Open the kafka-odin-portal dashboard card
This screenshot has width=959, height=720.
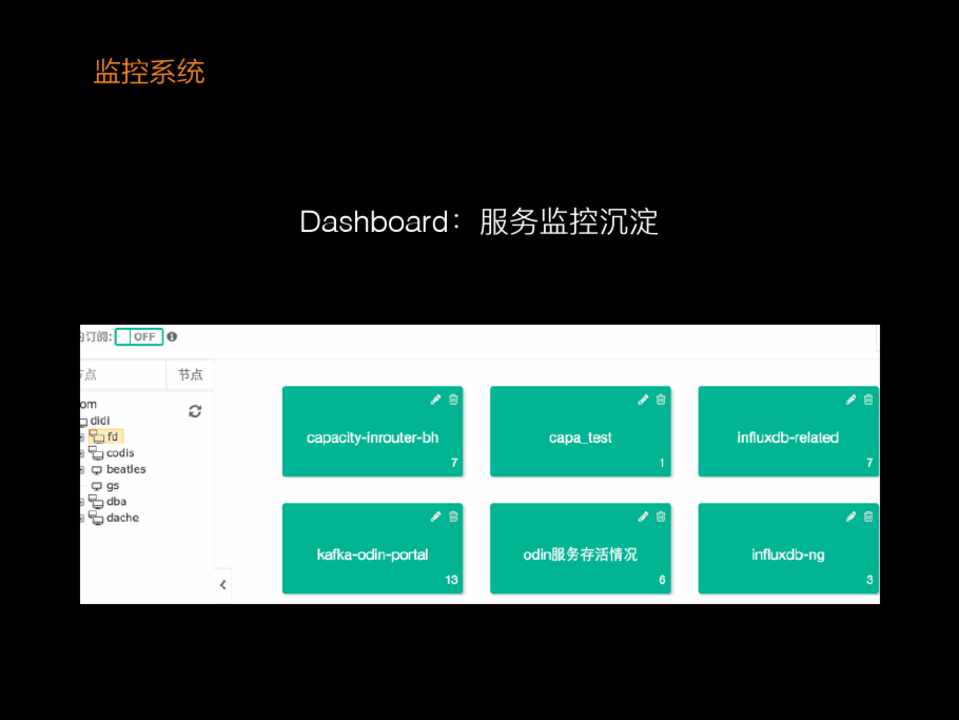click(372, 554)
